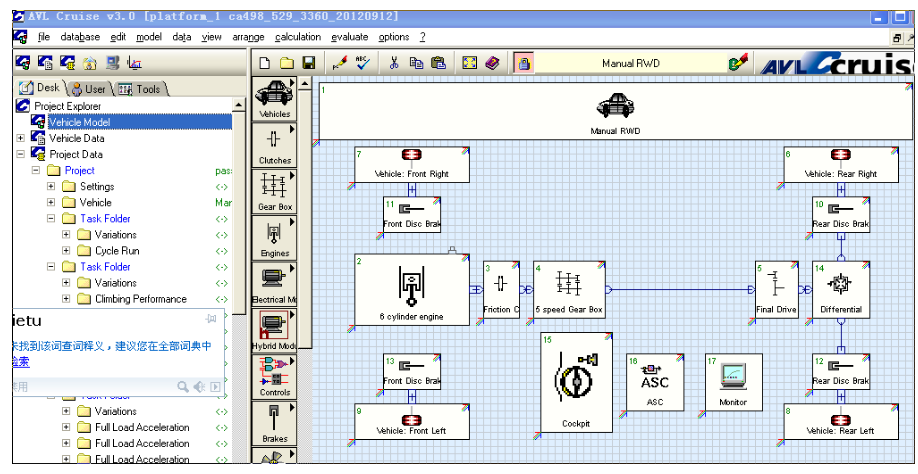Select the 5 speed Gear Box block
The width and height of the screenshot is (918, 474).
point(569,290)
